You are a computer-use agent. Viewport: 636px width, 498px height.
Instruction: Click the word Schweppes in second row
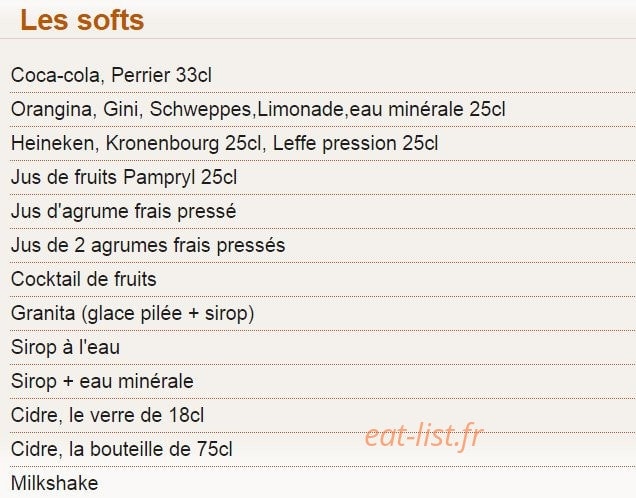point(201,109)
